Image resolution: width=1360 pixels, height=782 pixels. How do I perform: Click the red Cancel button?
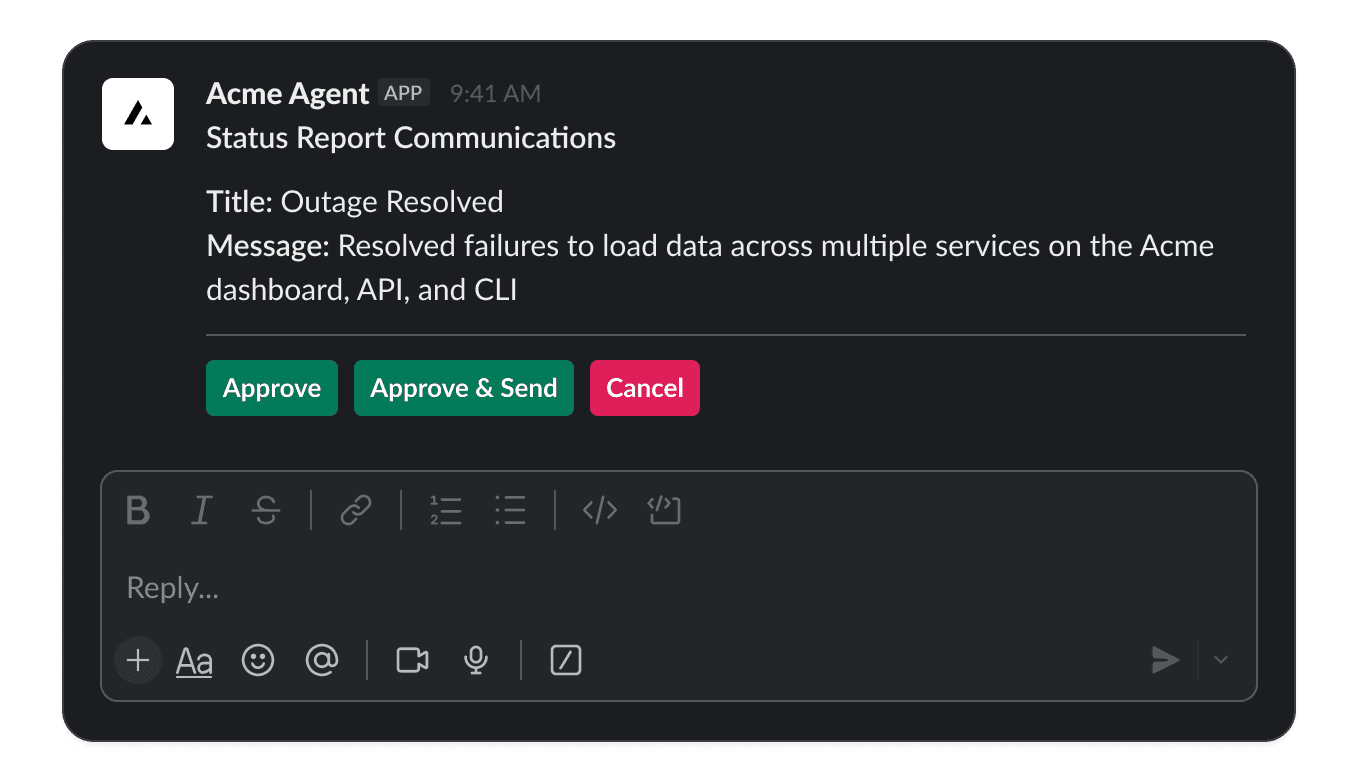[645, 388]
